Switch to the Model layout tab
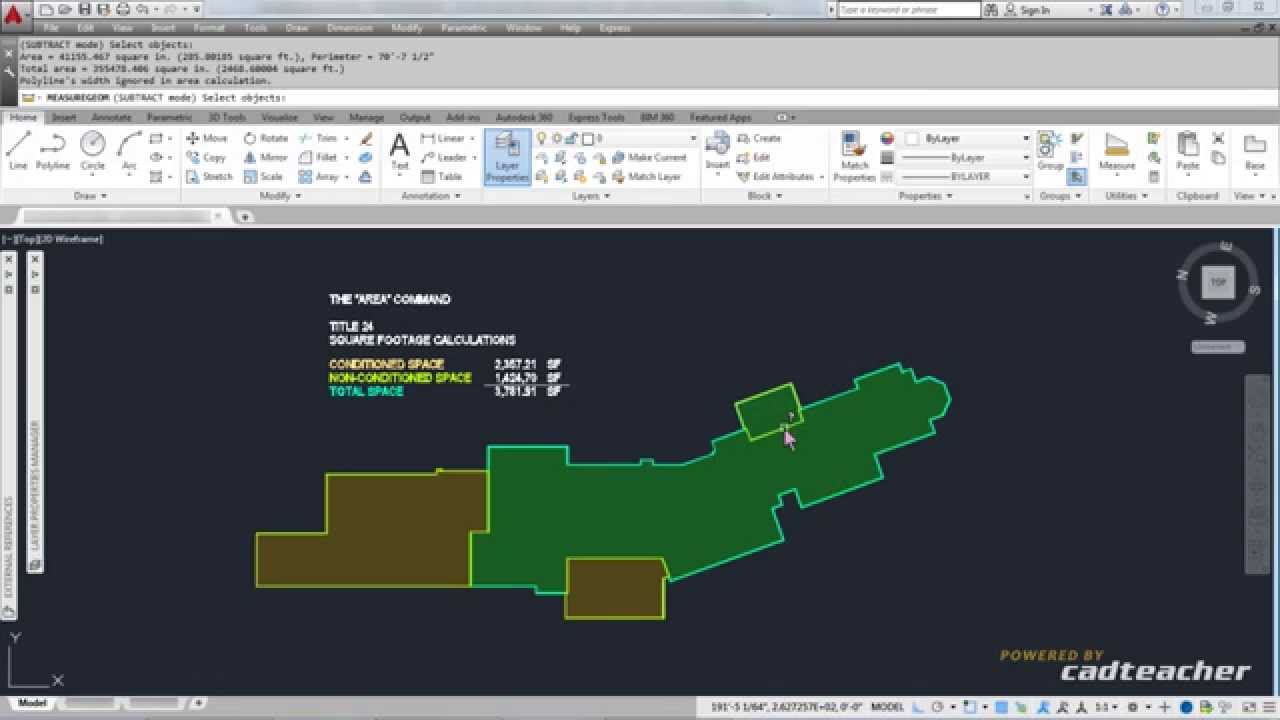 click(x=32, y=703)
